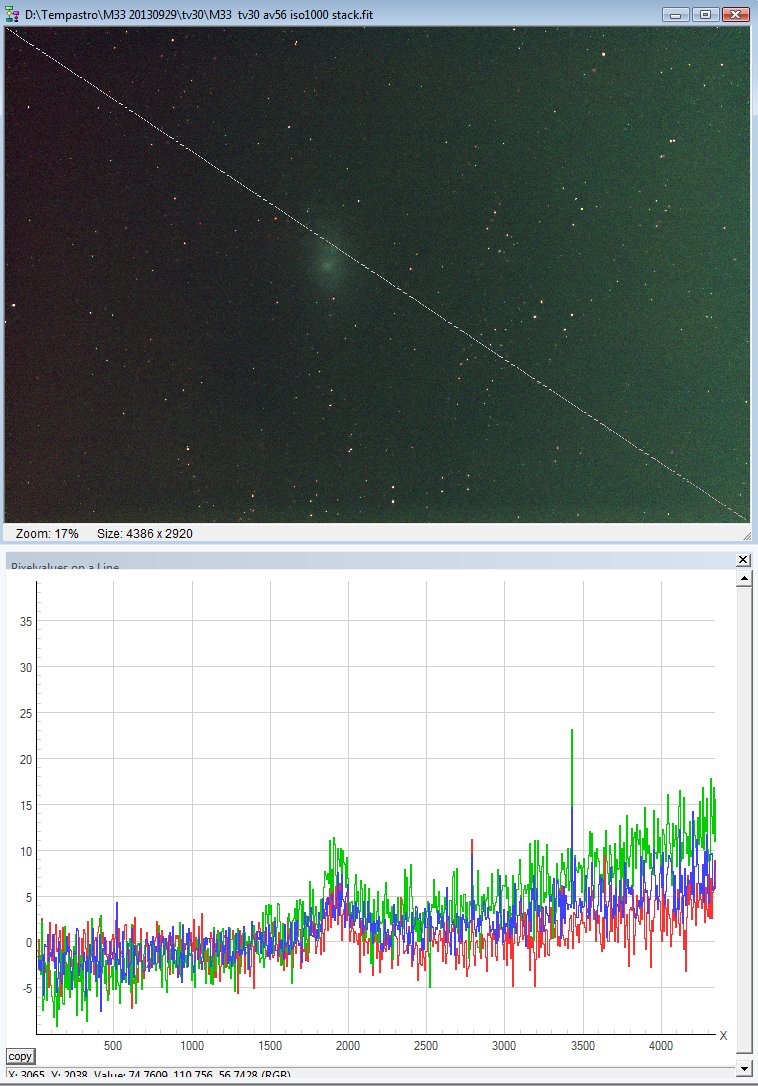758x1086 pixels.
Task: Click the M33 galaxy in the image center
Action: coord(326,264)
